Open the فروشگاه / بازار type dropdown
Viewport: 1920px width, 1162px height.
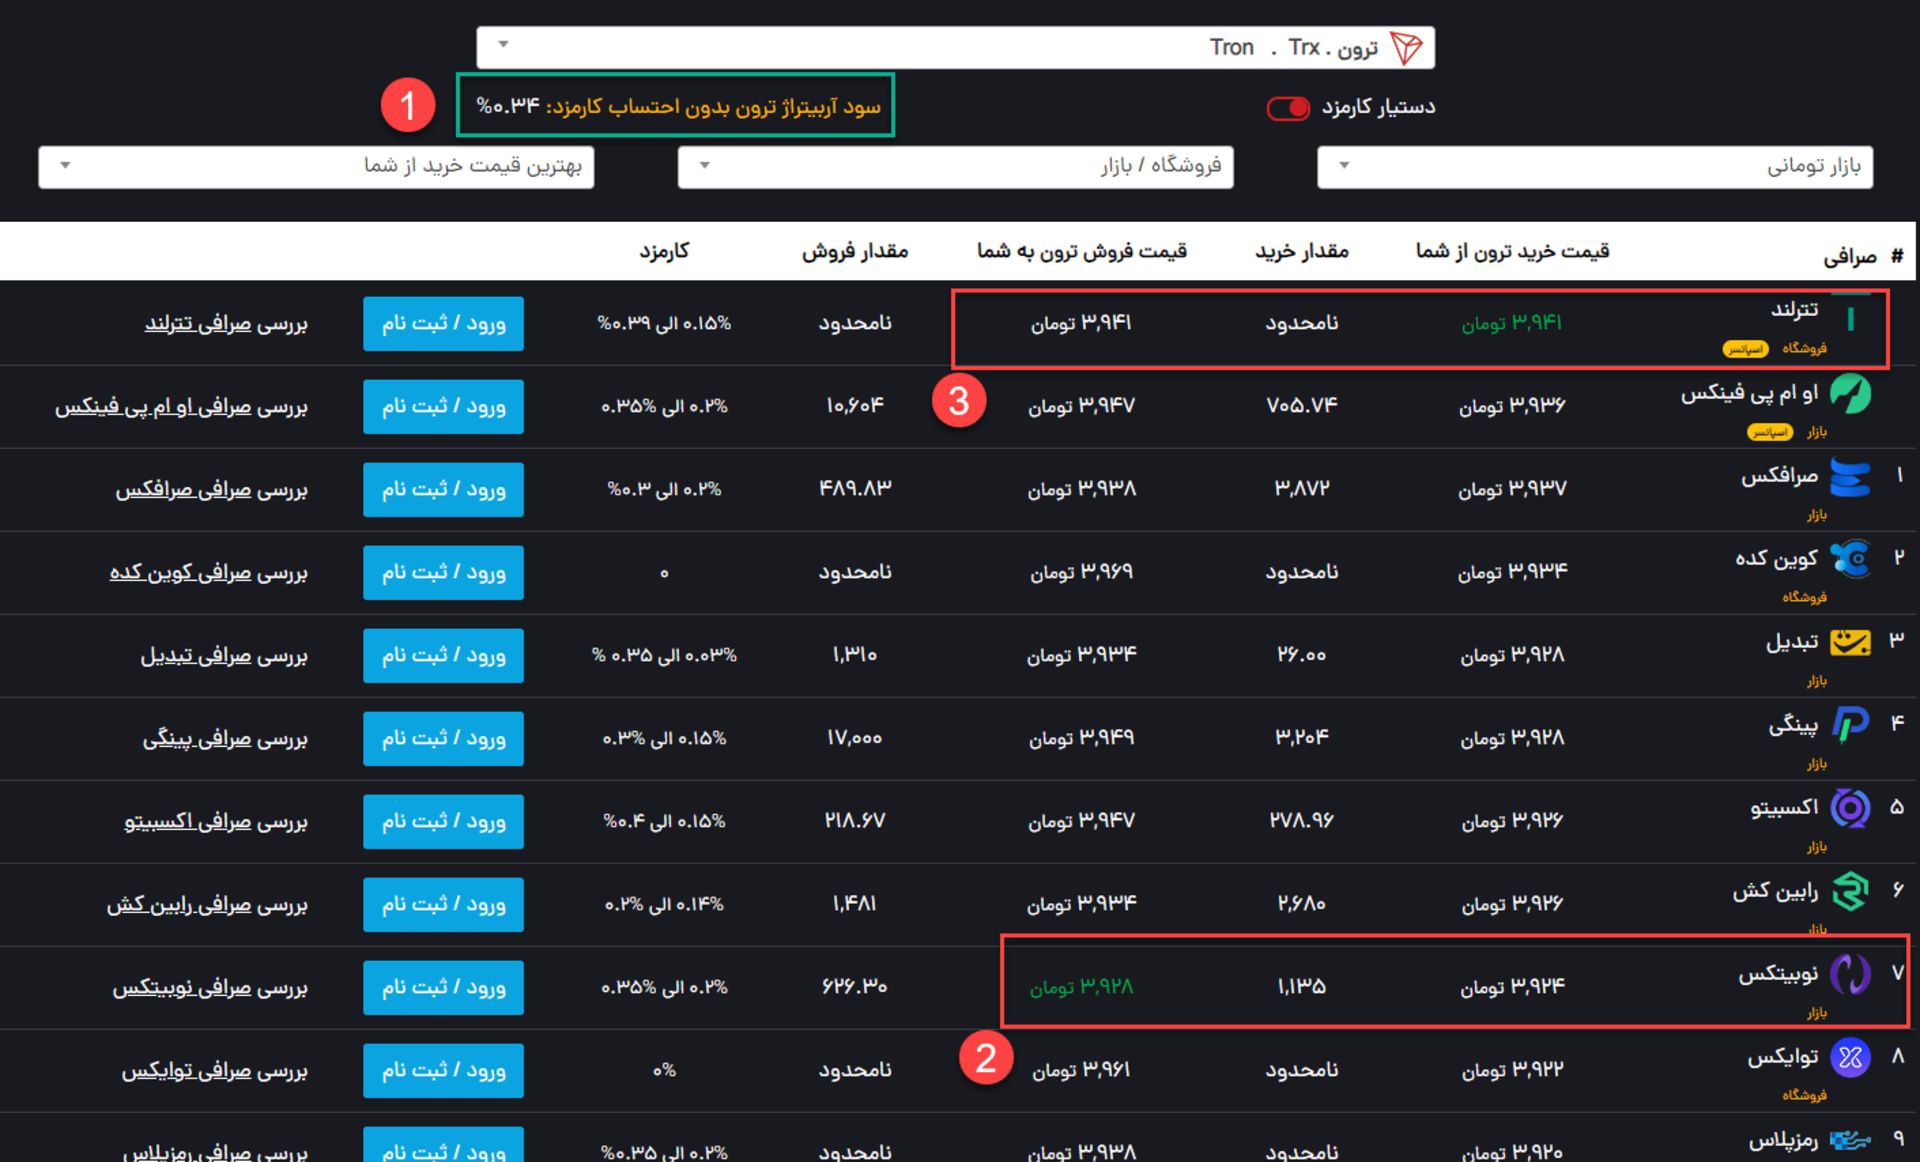[956, 167]
